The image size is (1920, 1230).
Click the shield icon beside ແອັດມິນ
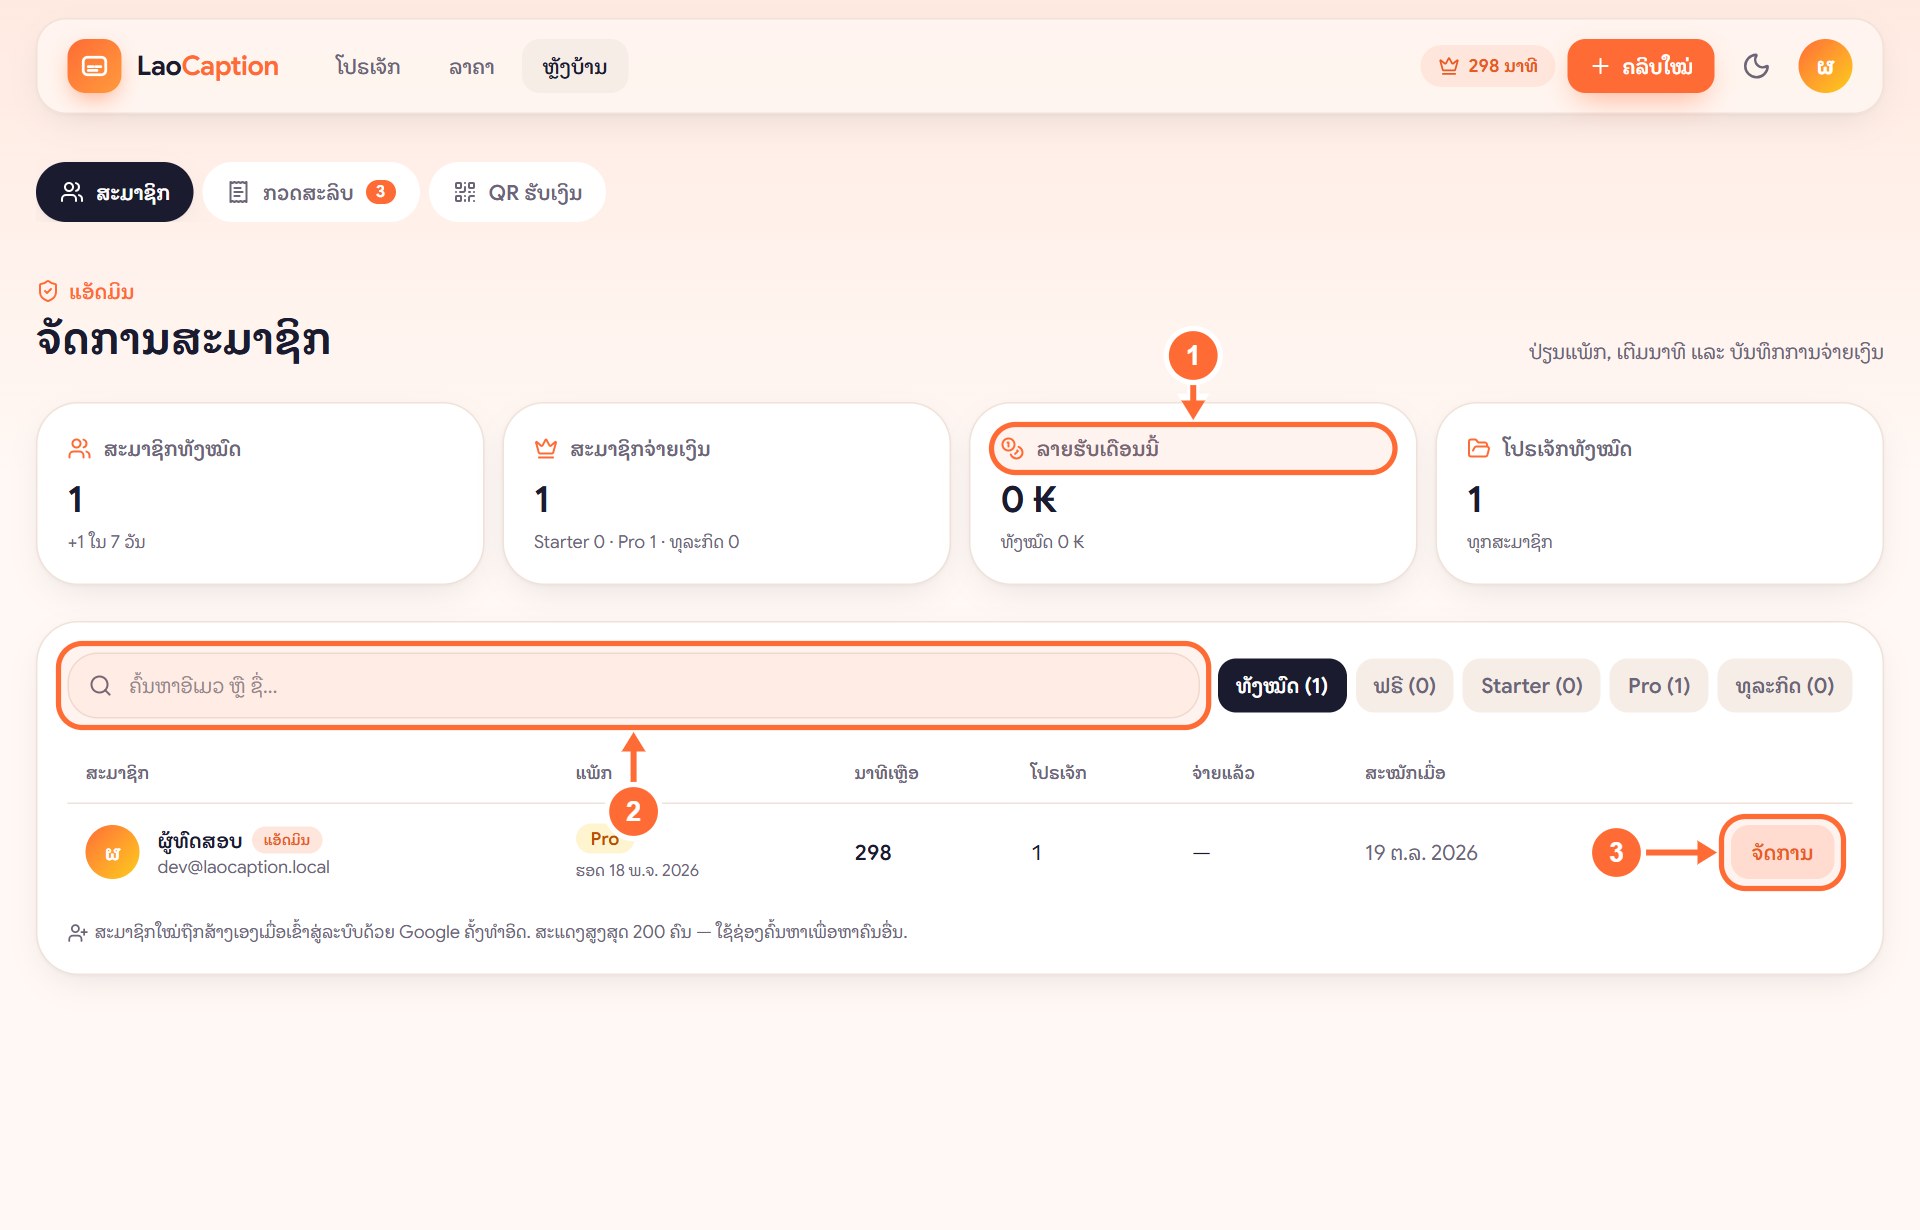(x=48, y=291)
